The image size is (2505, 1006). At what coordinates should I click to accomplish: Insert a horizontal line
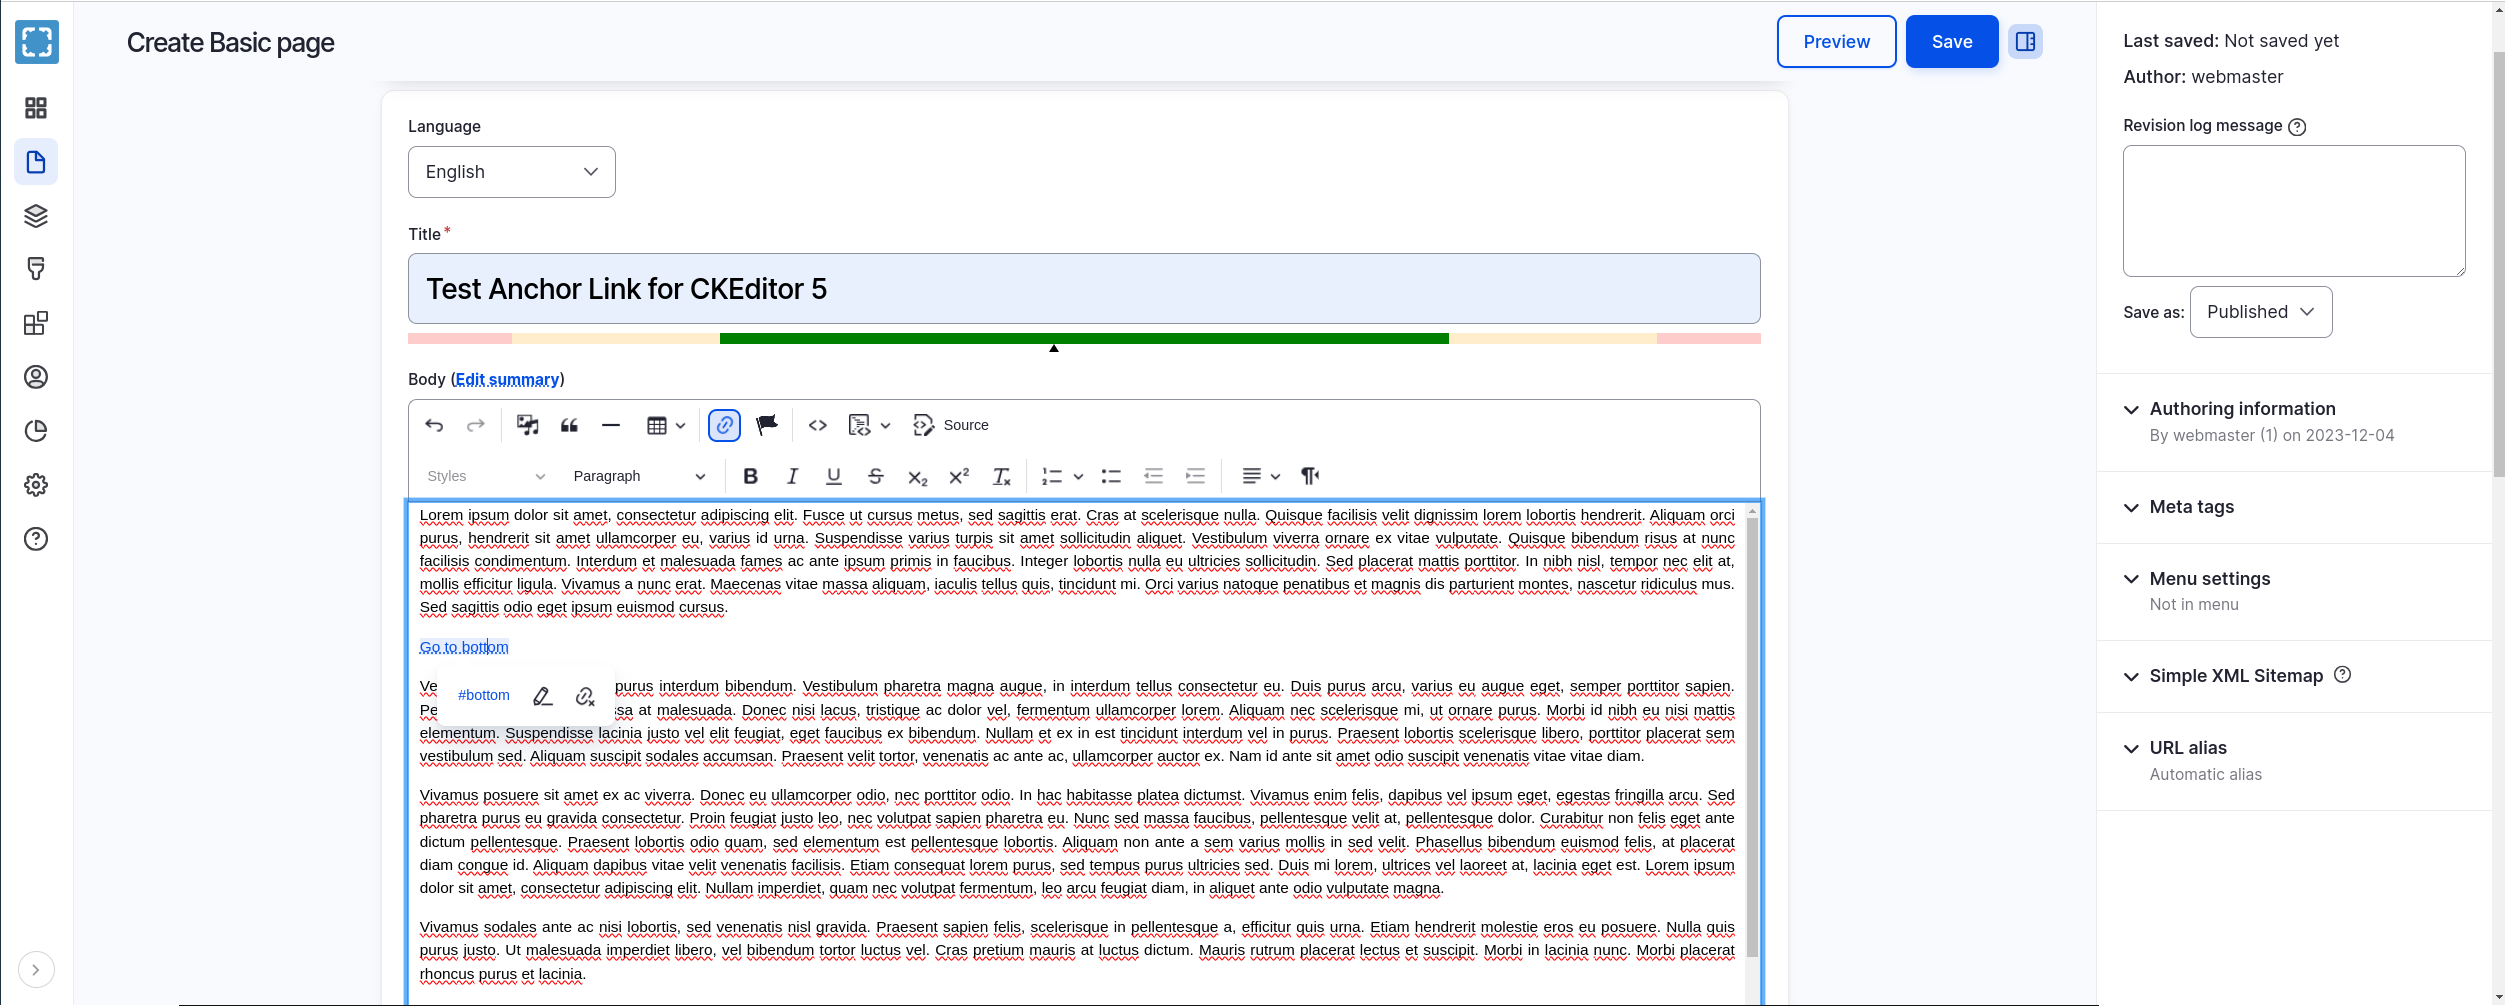pos(611,425)
